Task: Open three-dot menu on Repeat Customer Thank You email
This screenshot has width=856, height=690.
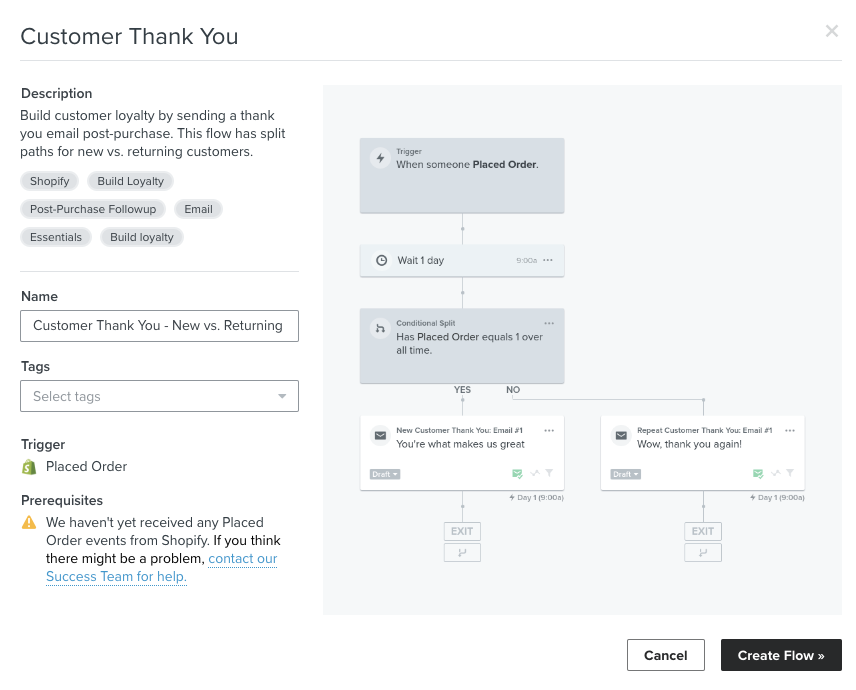Action: [790, 430]
